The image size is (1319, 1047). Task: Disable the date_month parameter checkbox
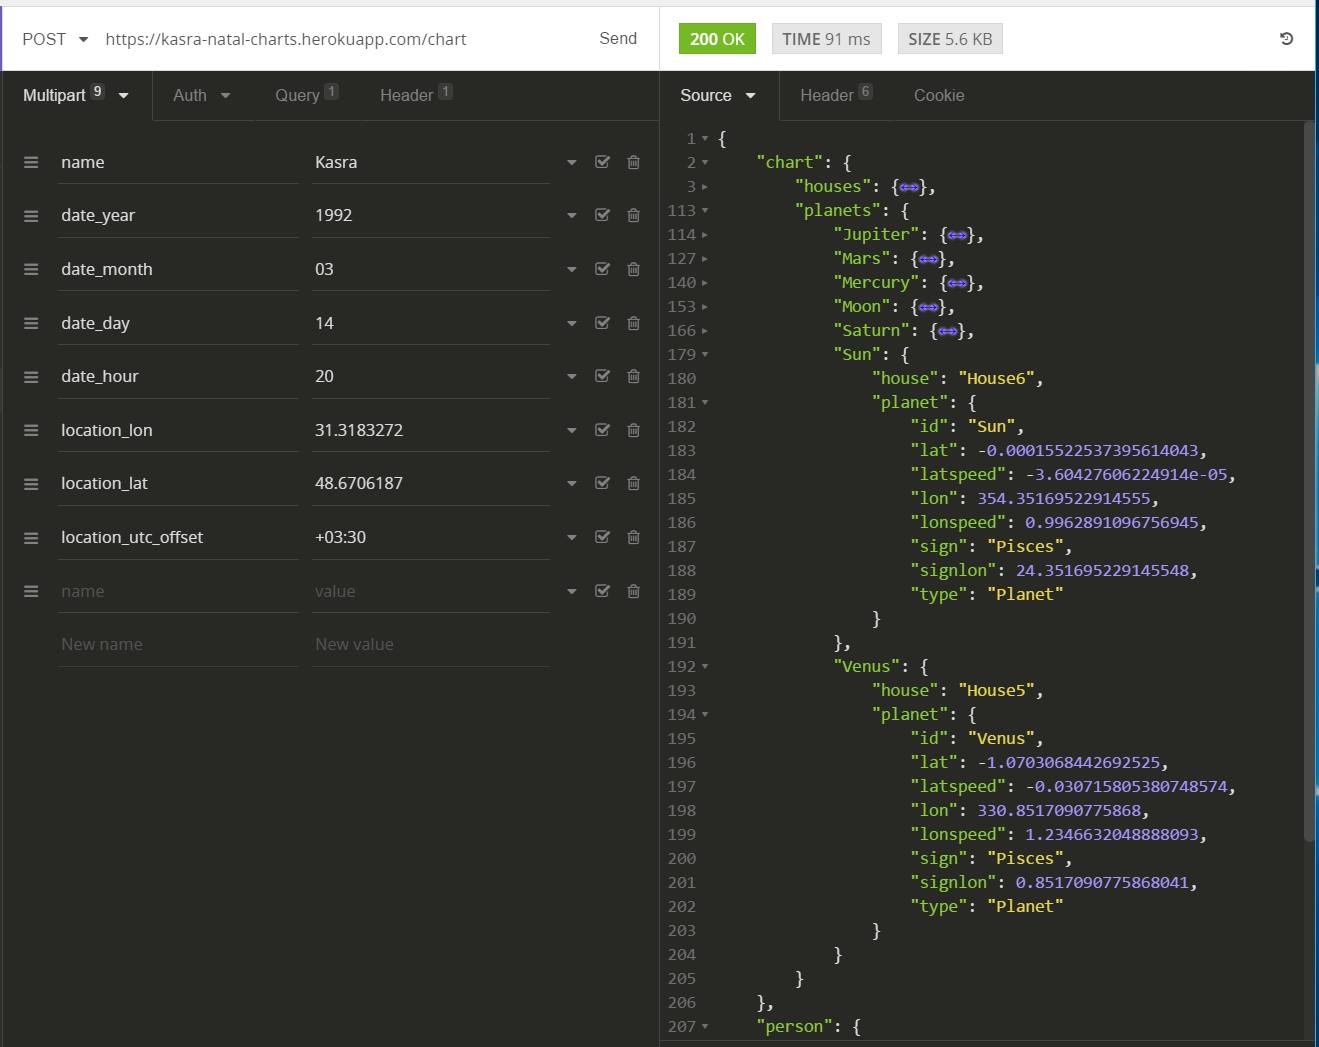tap(602, 269)
